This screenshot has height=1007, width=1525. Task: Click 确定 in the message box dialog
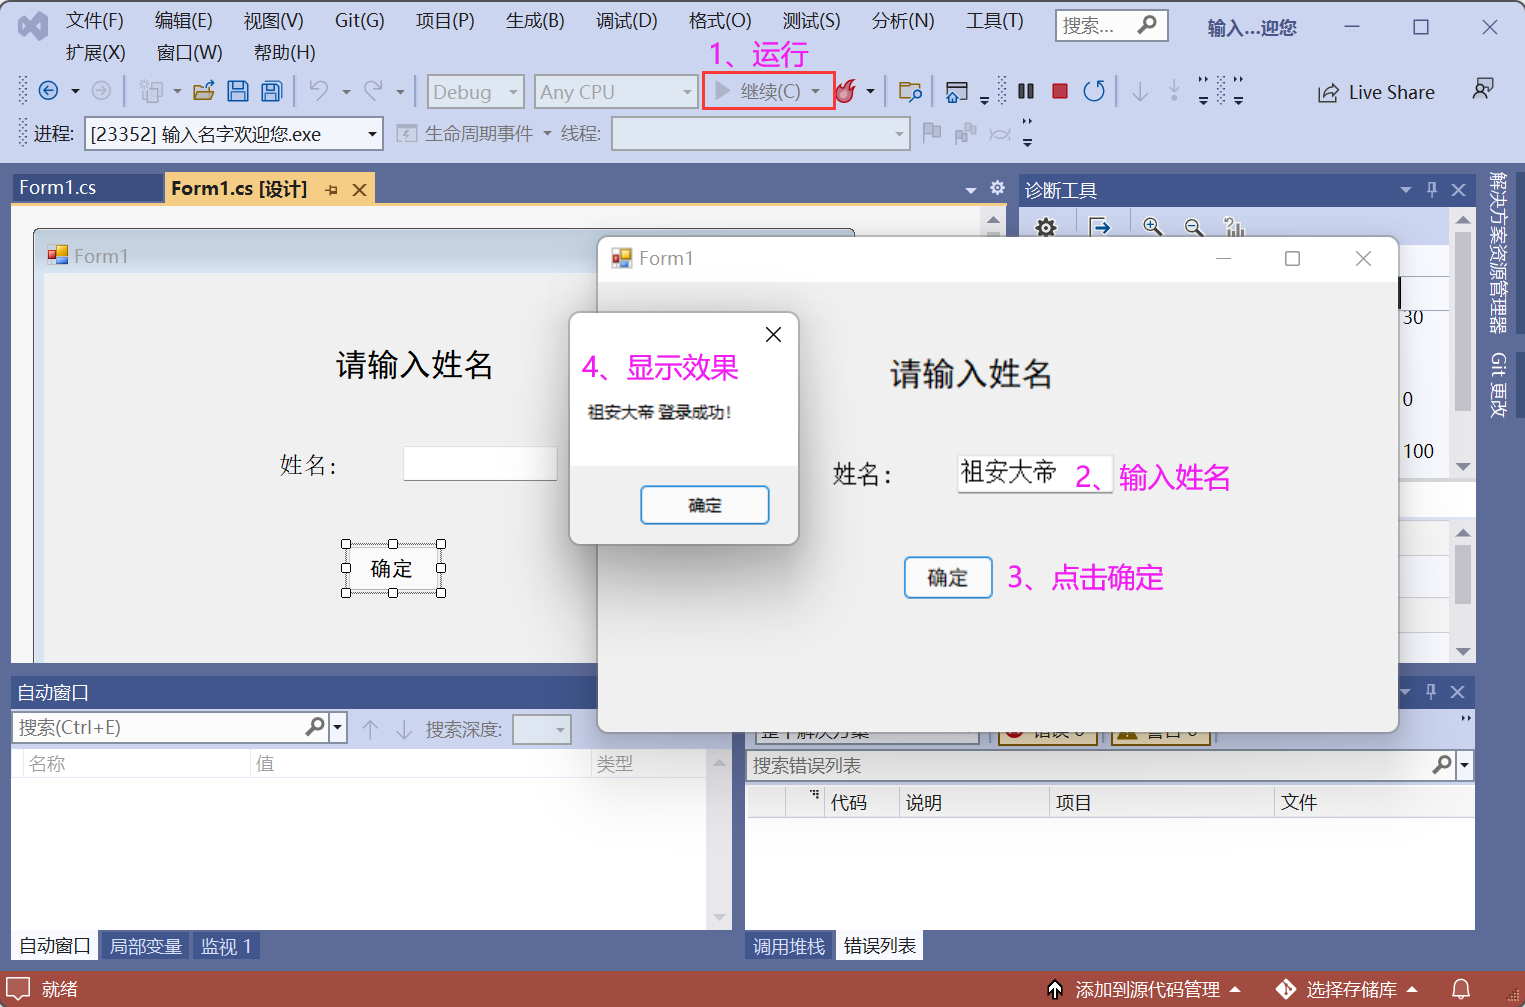(705, 505)
